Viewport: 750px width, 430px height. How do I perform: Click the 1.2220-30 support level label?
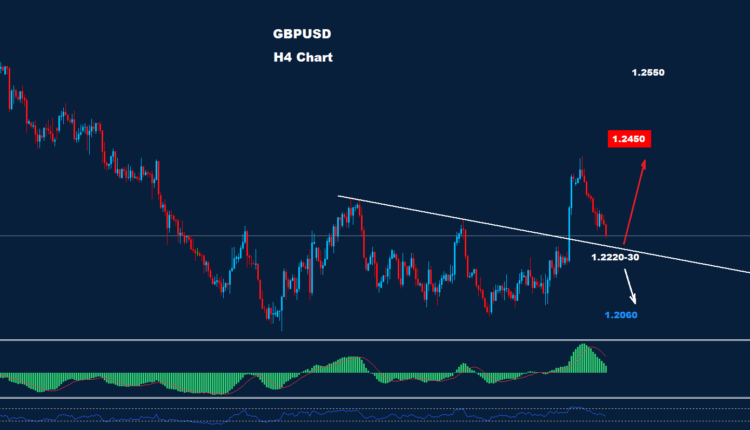click(x=615, y=257)
